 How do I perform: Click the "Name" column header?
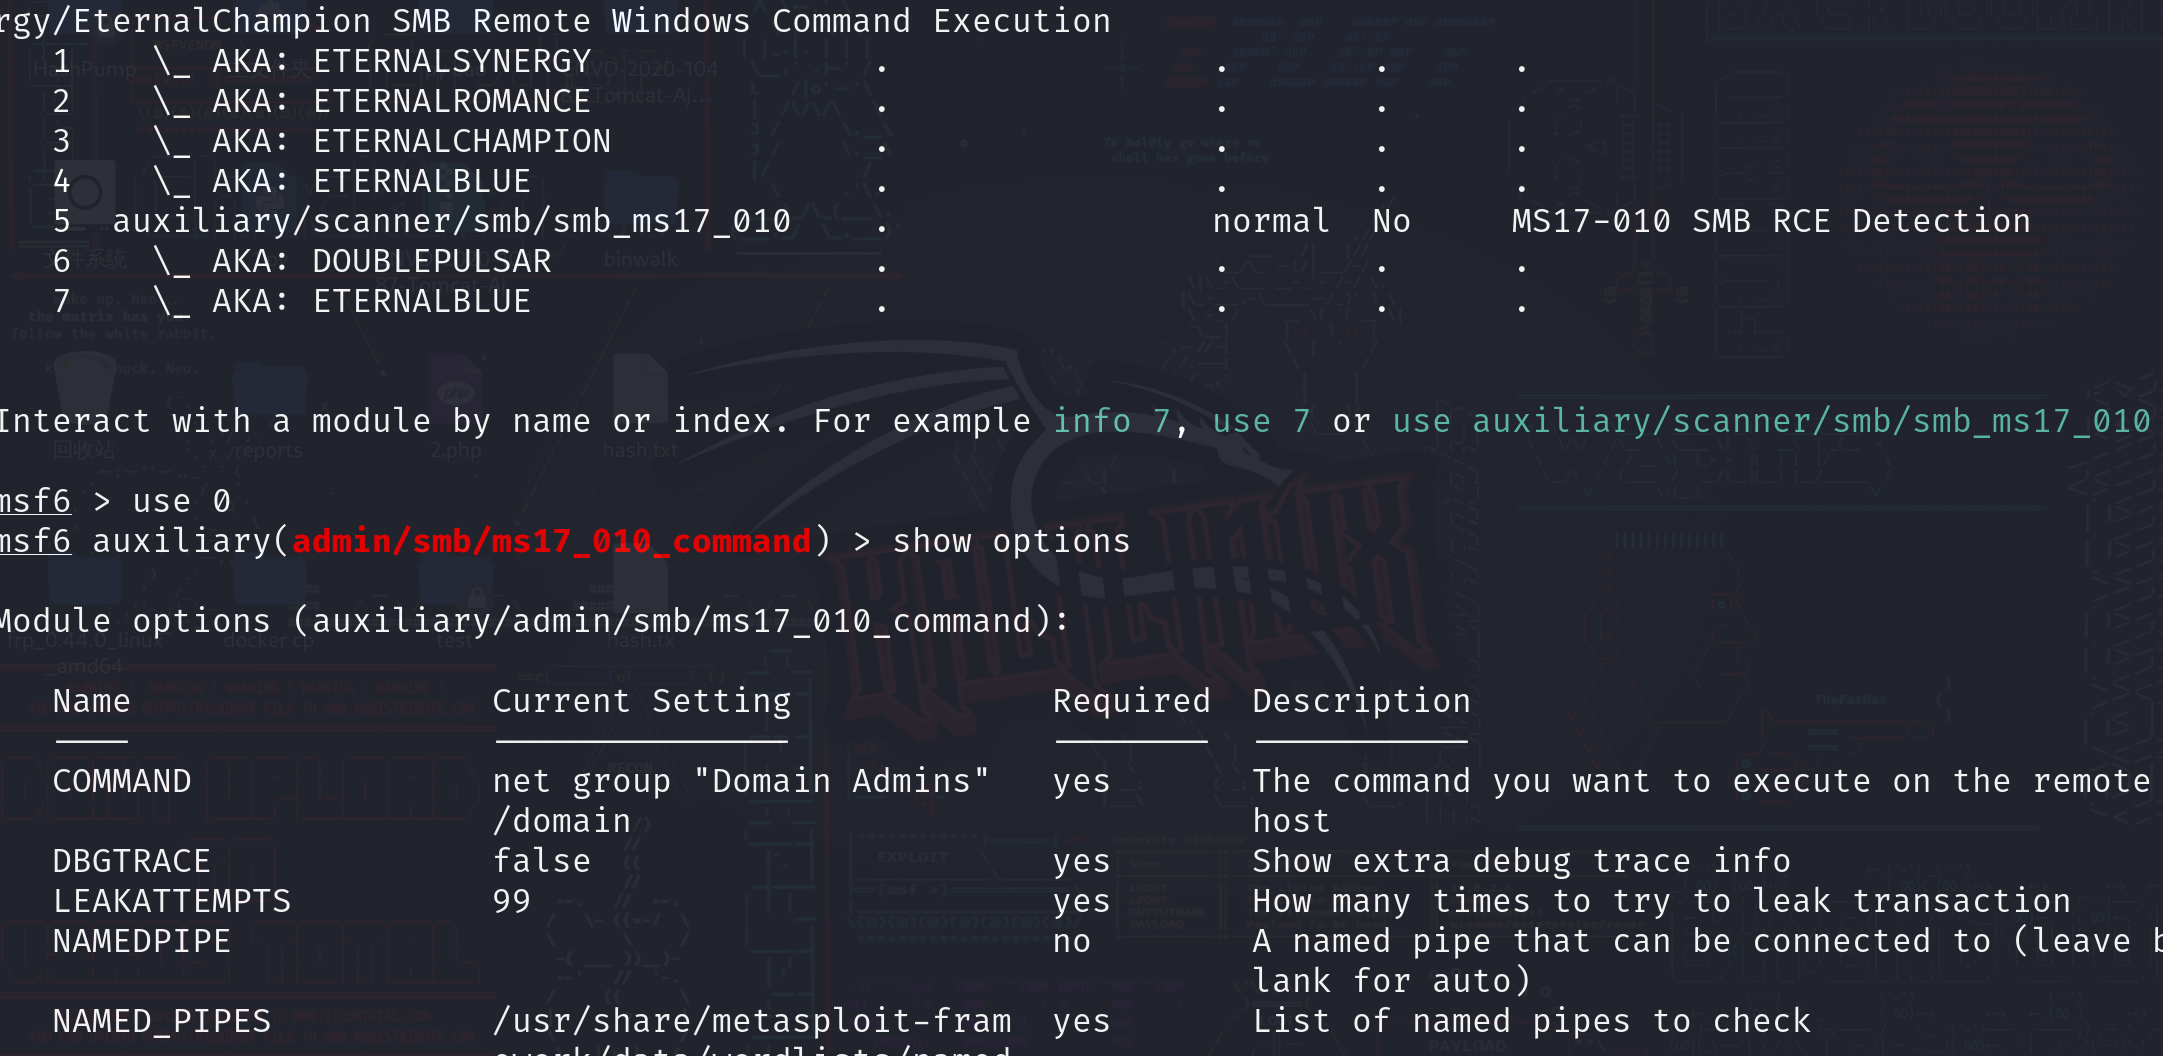(x=92, y=702)
